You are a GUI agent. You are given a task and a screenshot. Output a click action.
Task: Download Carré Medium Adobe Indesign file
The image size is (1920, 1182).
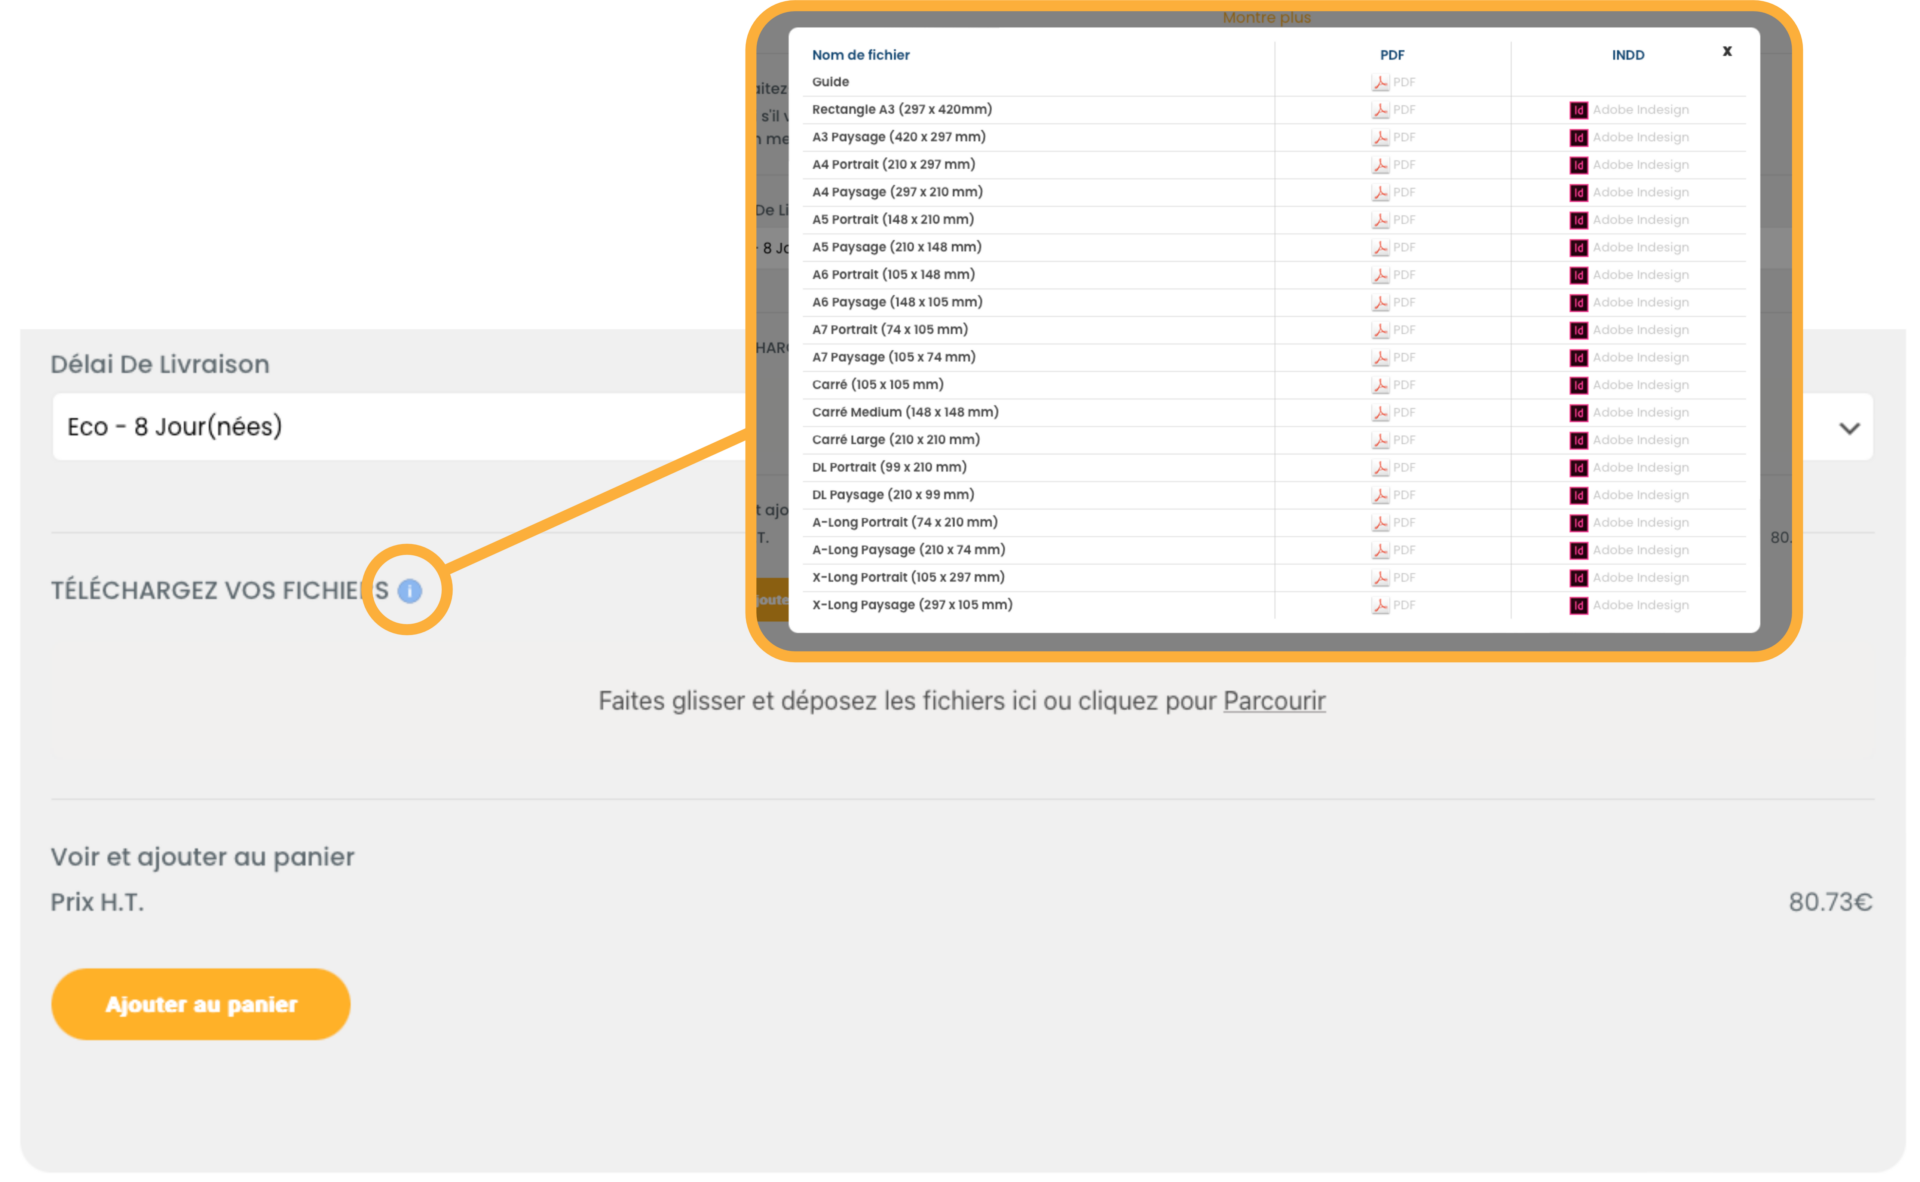click(1629, 412)
